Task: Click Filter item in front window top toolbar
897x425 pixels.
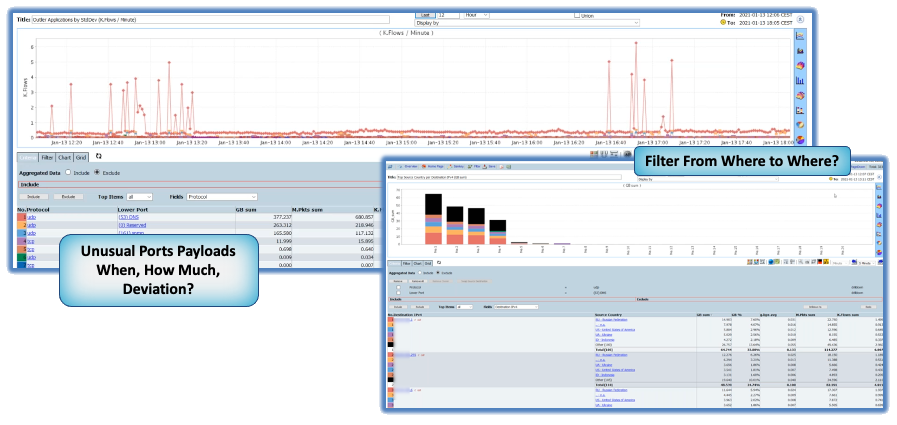Action: coord(474,166)
